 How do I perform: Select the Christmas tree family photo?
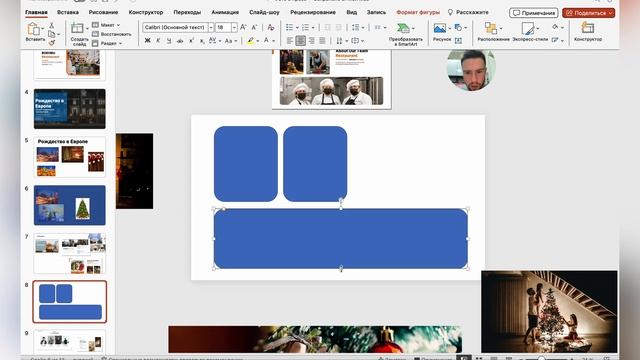549,311
